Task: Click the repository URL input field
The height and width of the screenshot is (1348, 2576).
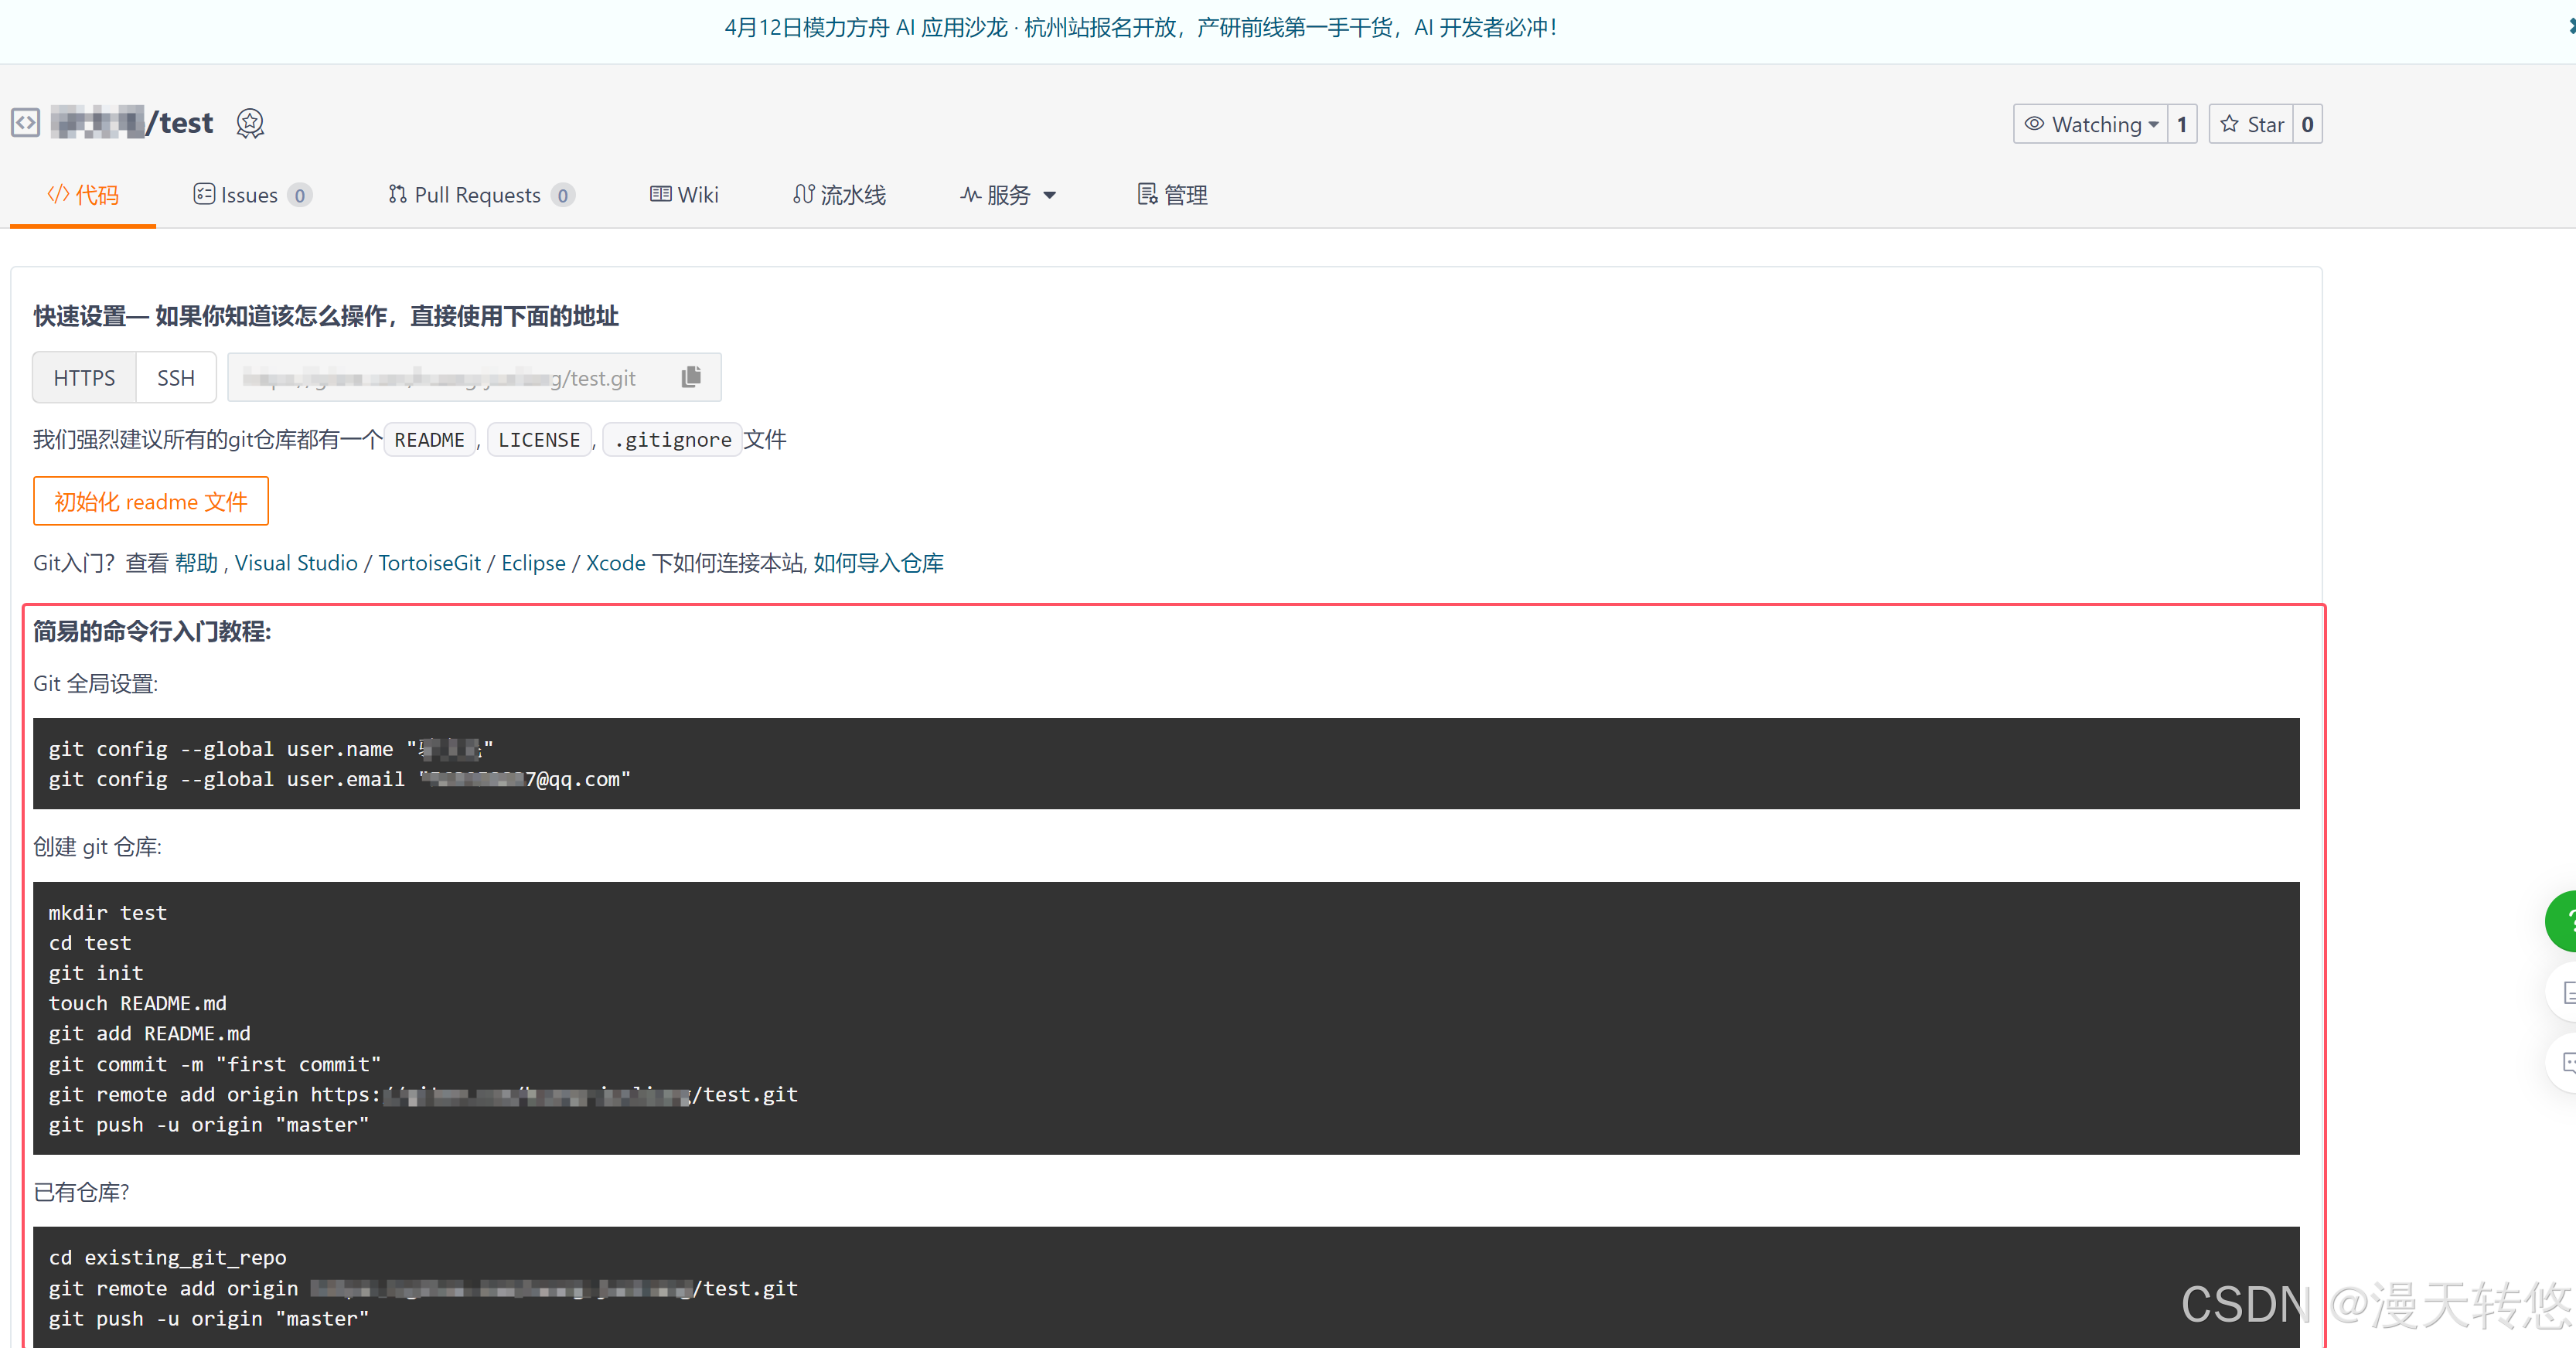Action: [450, 378]
